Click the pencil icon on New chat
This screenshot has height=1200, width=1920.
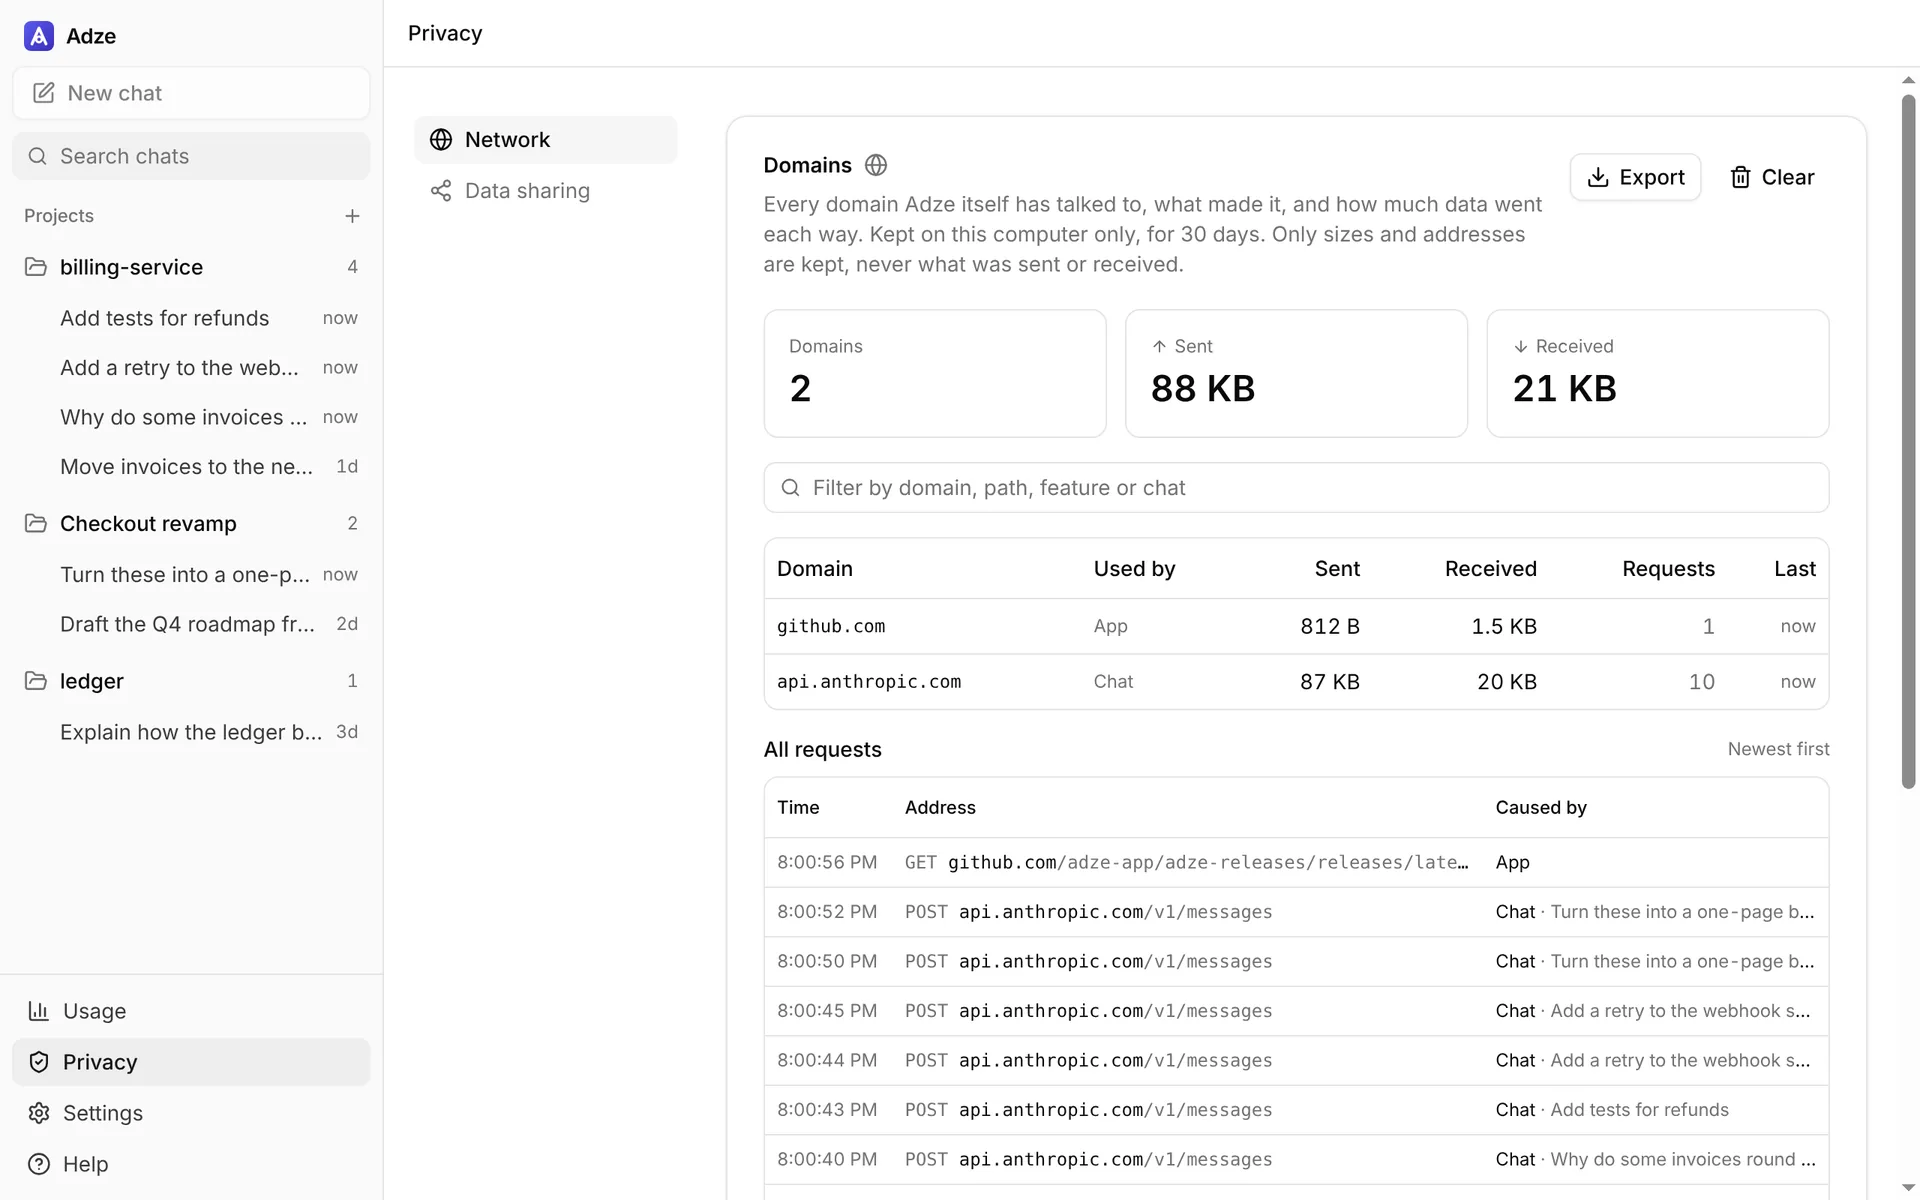[x=44, y=93]
